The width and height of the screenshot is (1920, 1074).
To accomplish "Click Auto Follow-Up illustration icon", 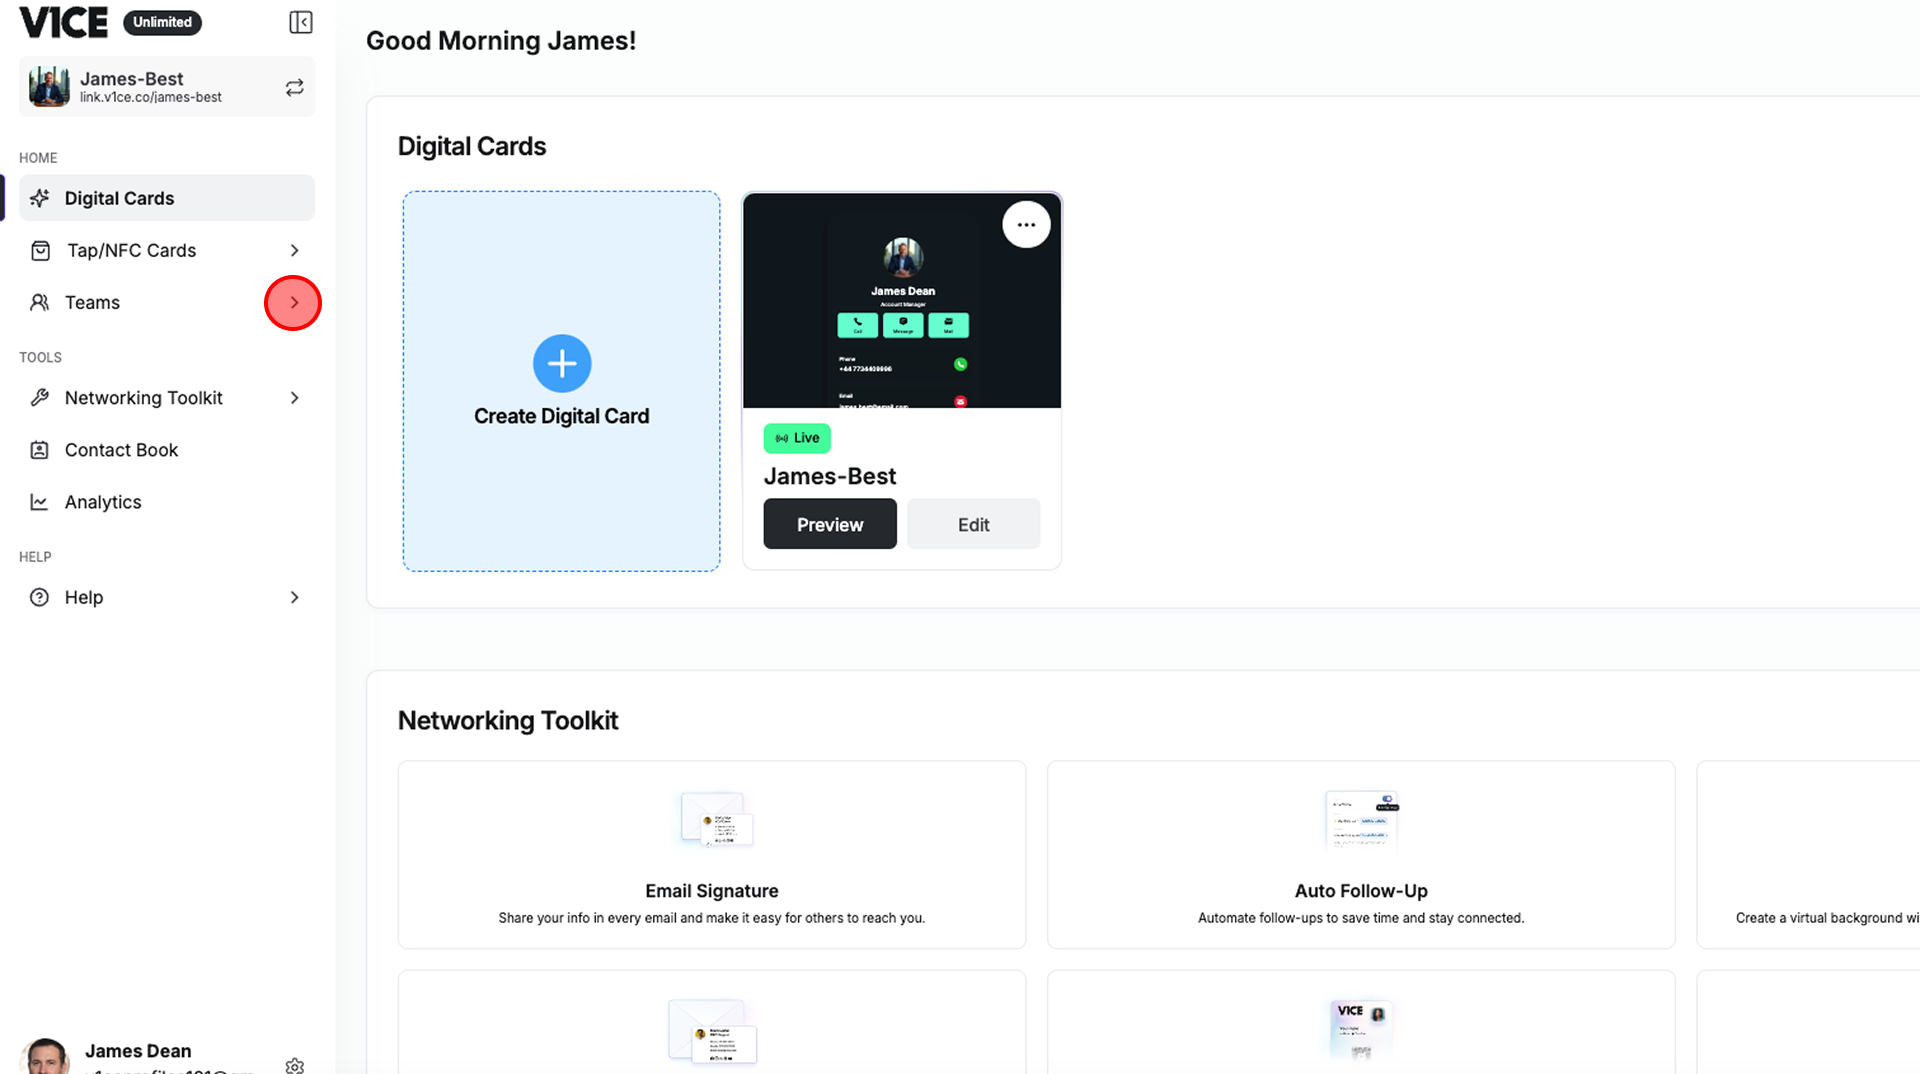I will click(x=1362, y=820).
